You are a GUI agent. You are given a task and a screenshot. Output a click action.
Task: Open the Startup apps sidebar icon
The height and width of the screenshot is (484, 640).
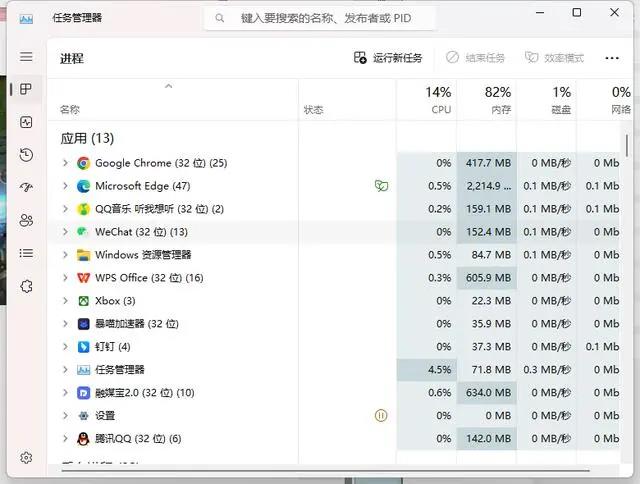26,187
